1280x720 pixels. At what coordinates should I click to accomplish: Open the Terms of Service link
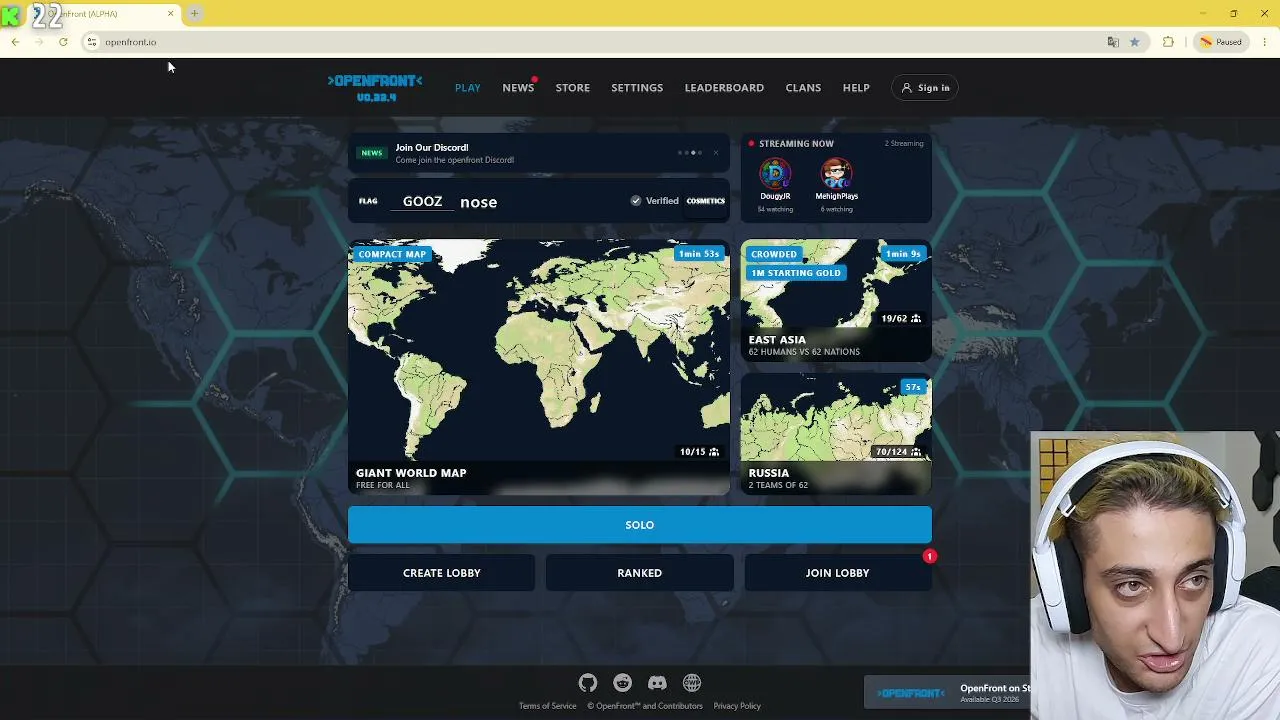point(548,706)
